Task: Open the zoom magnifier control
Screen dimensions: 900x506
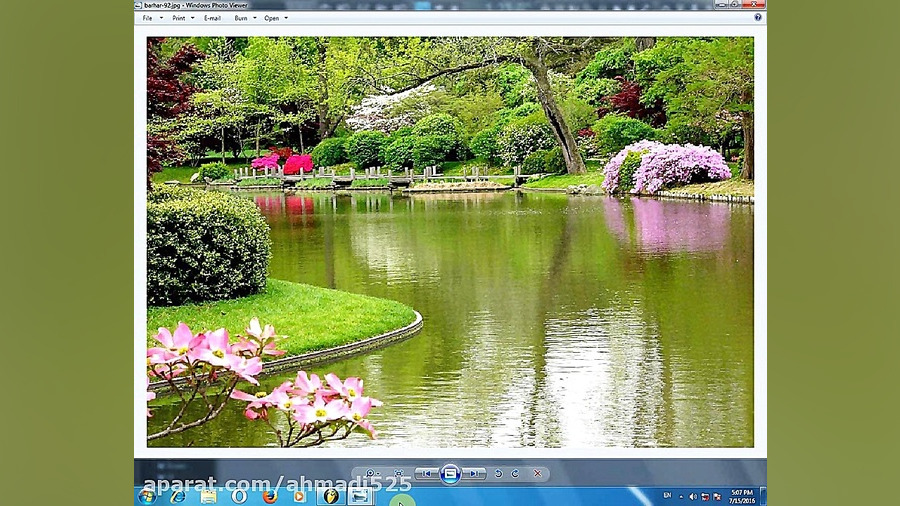Action: [x=373, y=474]
